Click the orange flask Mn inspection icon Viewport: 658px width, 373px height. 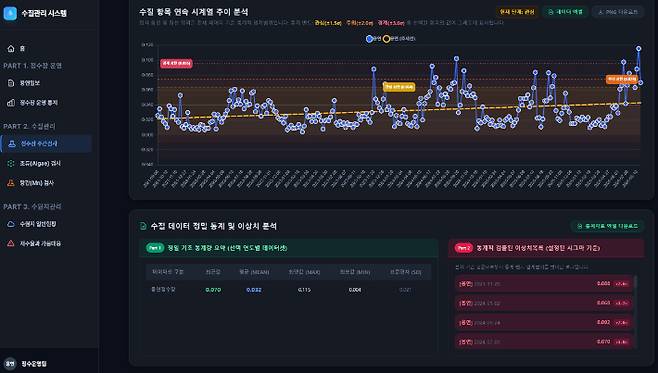(x=11, y=183)
